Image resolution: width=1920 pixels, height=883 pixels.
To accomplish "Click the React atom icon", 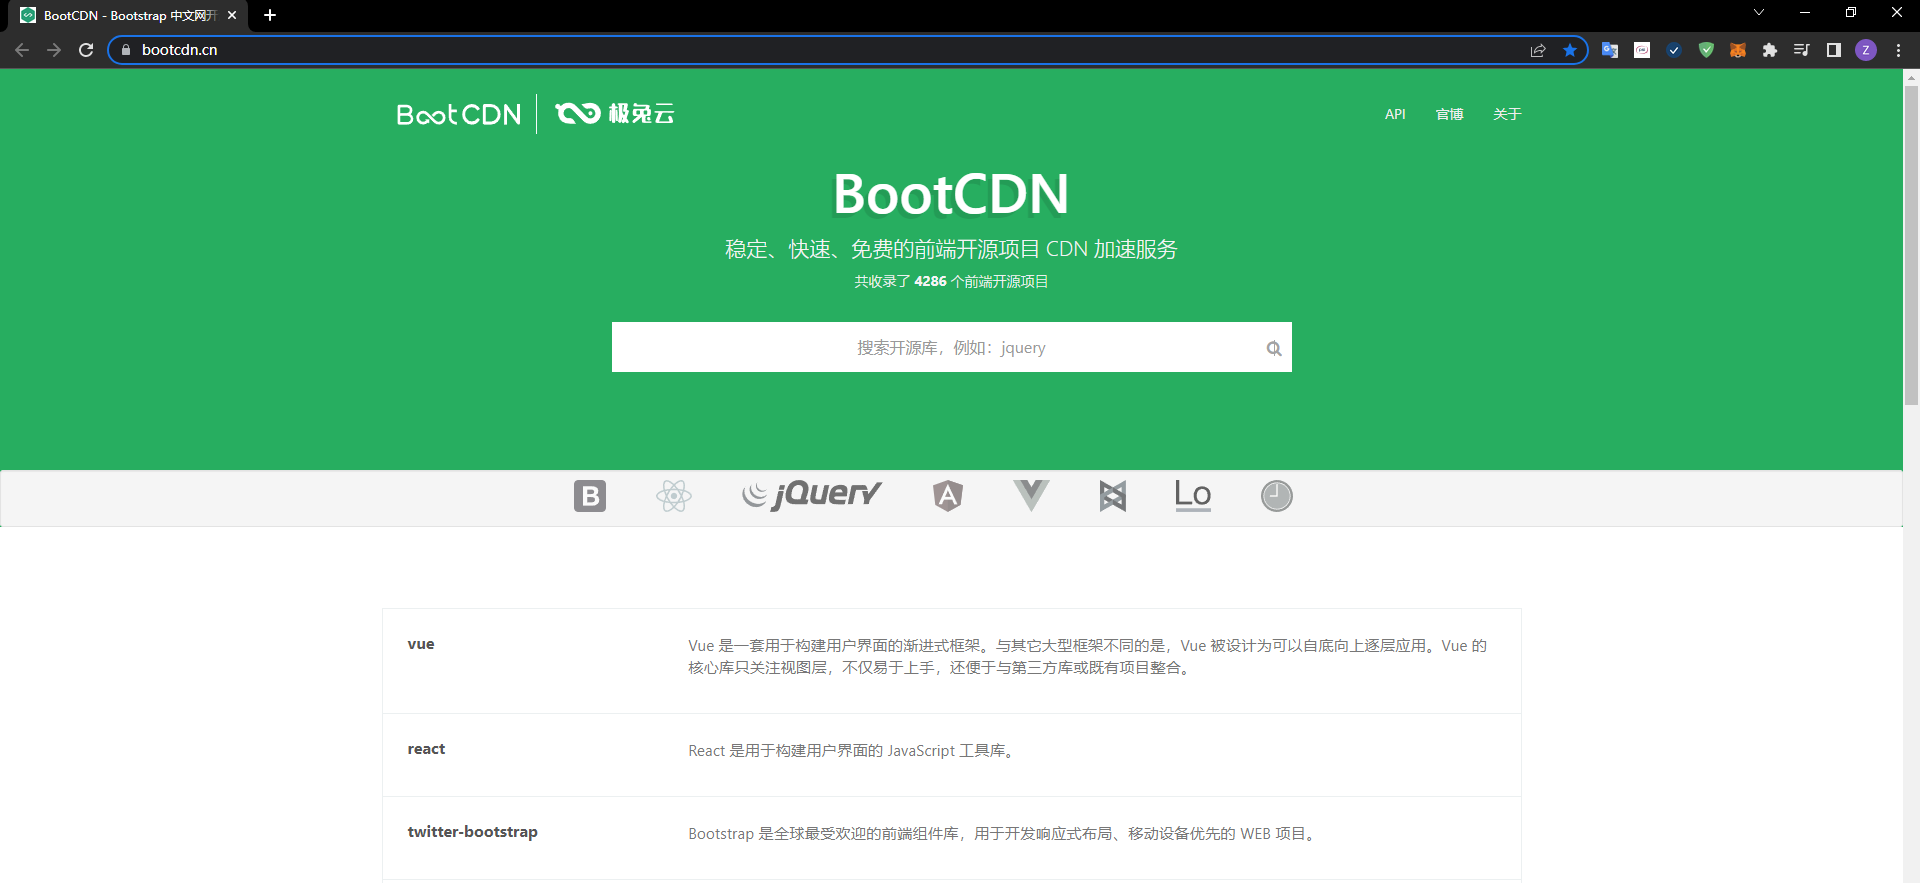I will coord(674,496).
